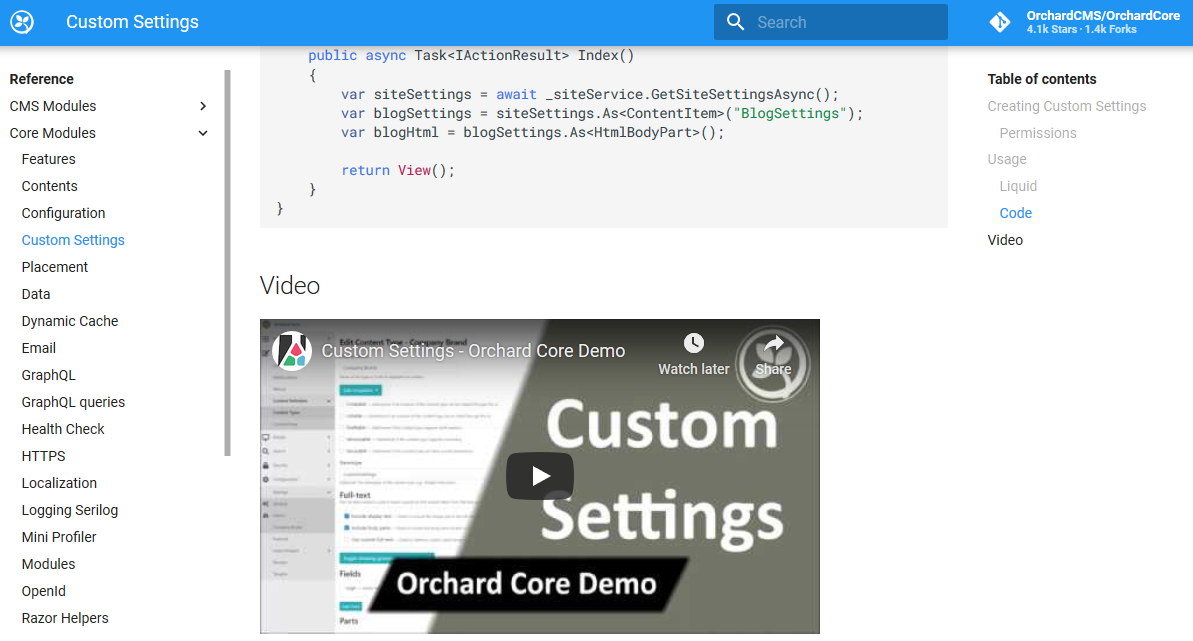The height and width of the screenshot is (641, 1193).
Task: Open the video channel avatar icon
Action: click(292, 351)
